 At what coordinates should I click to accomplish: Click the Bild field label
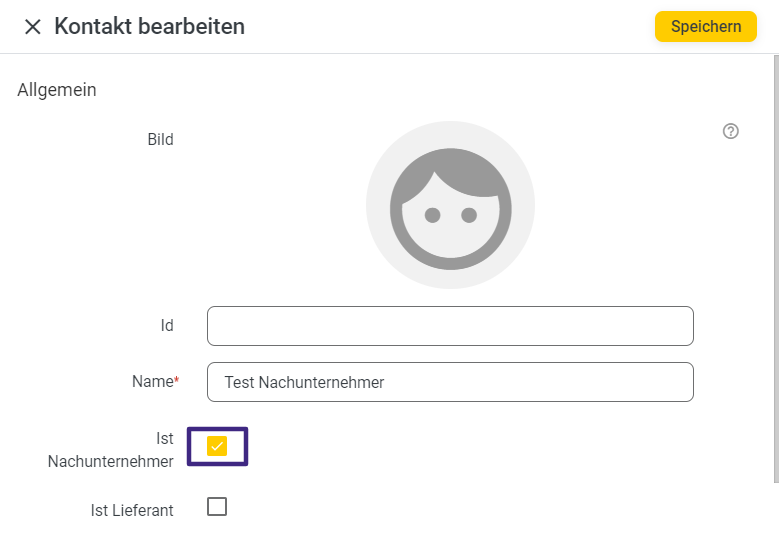coord(160,140)
